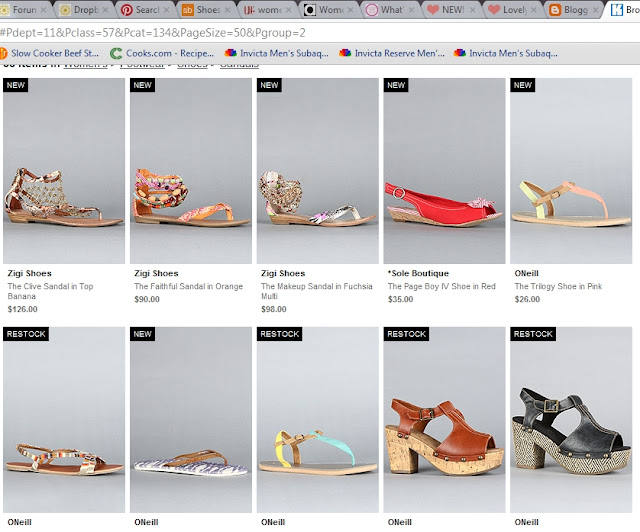Click the Blogger tab favicon
Image resolution: width=640 pixels, height=532 pixels.
tap(555, 10)
